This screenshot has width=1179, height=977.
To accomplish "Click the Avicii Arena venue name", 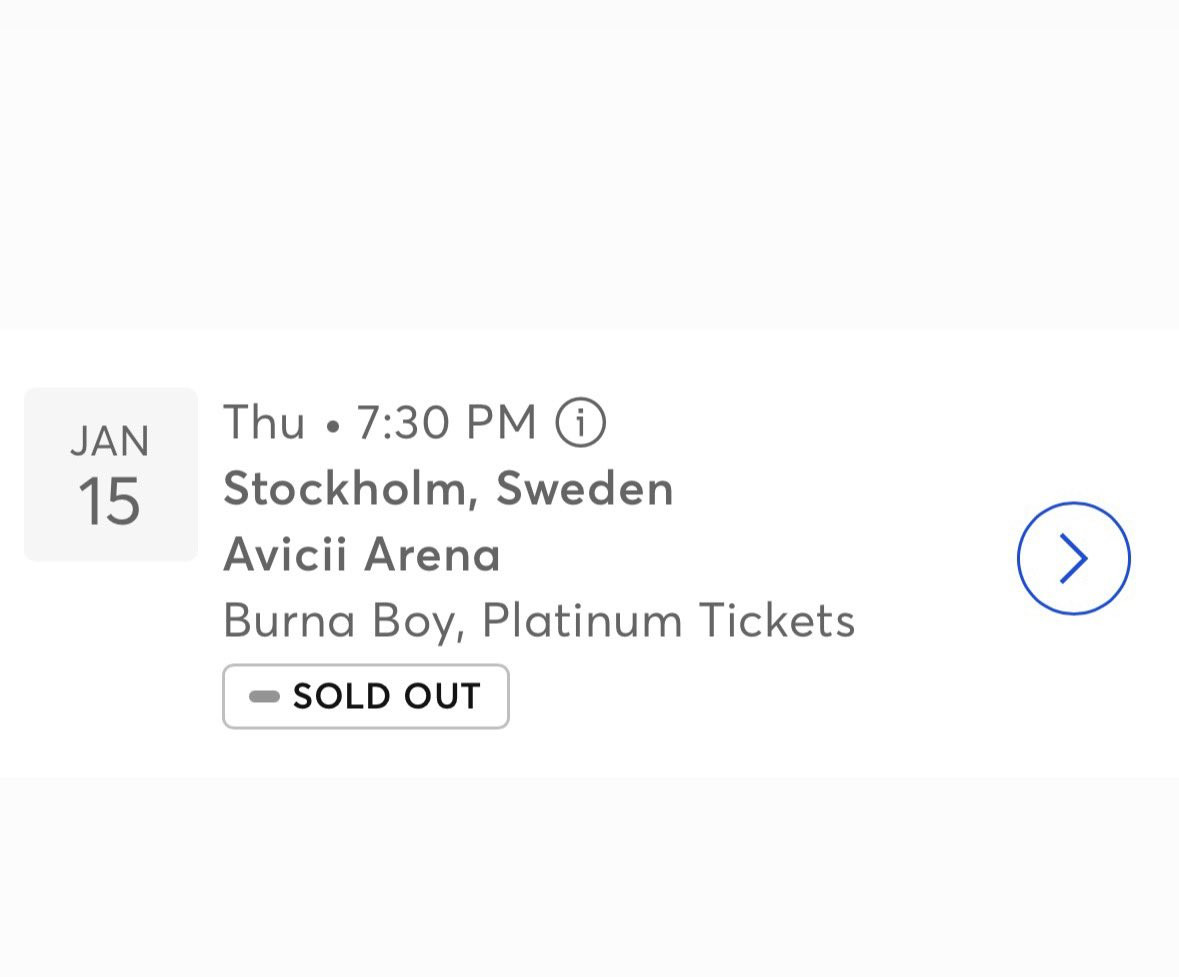I will click(361, 554).
